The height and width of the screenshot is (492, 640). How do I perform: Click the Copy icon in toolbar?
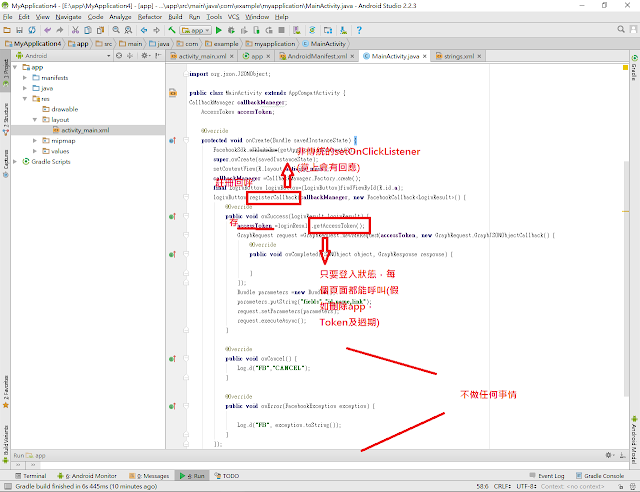point(88,30)
